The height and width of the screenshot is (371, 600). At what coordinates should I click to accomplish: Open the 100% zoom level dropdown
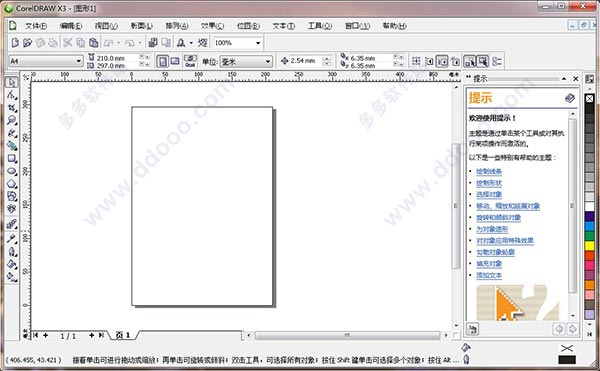[258, 42]
